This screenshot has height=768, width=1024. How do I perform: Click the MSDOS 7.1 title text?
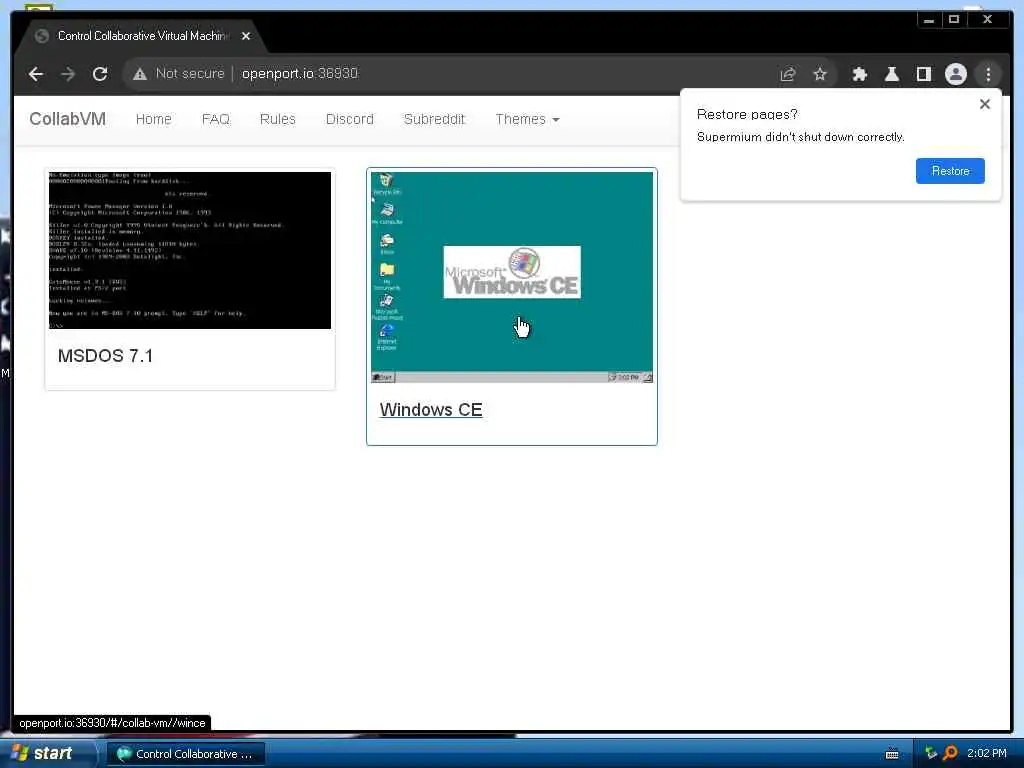(x=105, y=356)
